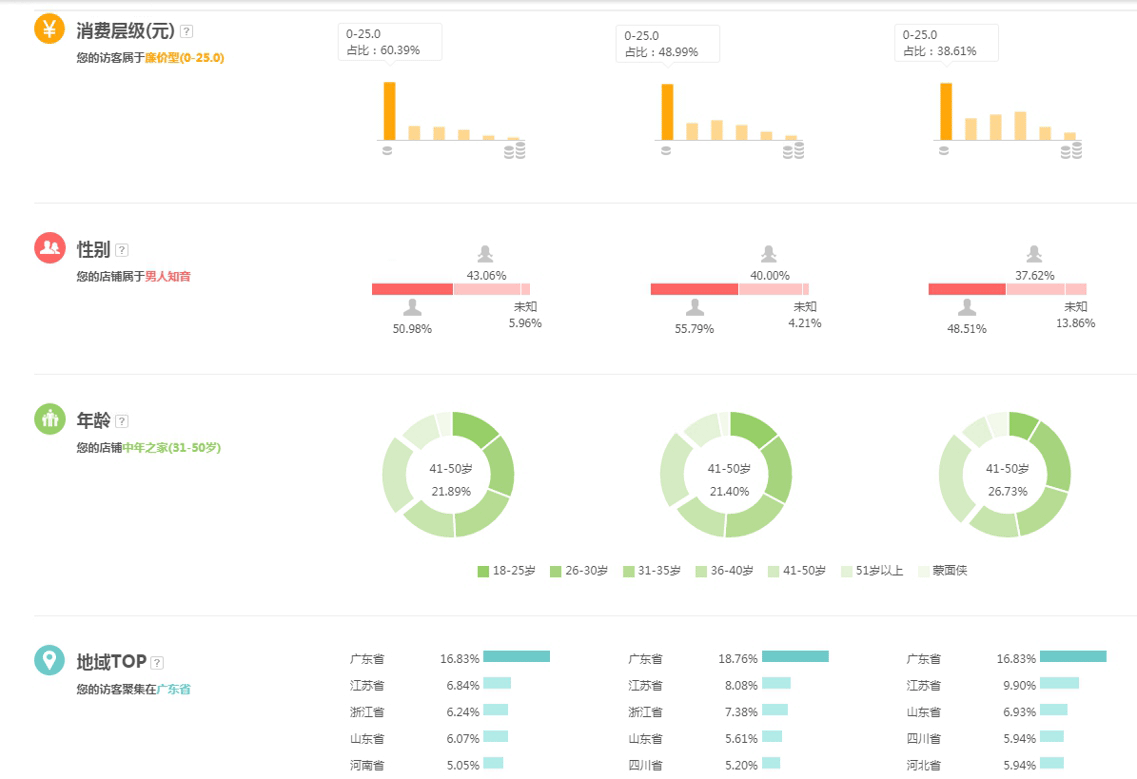Click male silhouette icon above 55.79%
The image size is (1137, 779).
[694, 308]
